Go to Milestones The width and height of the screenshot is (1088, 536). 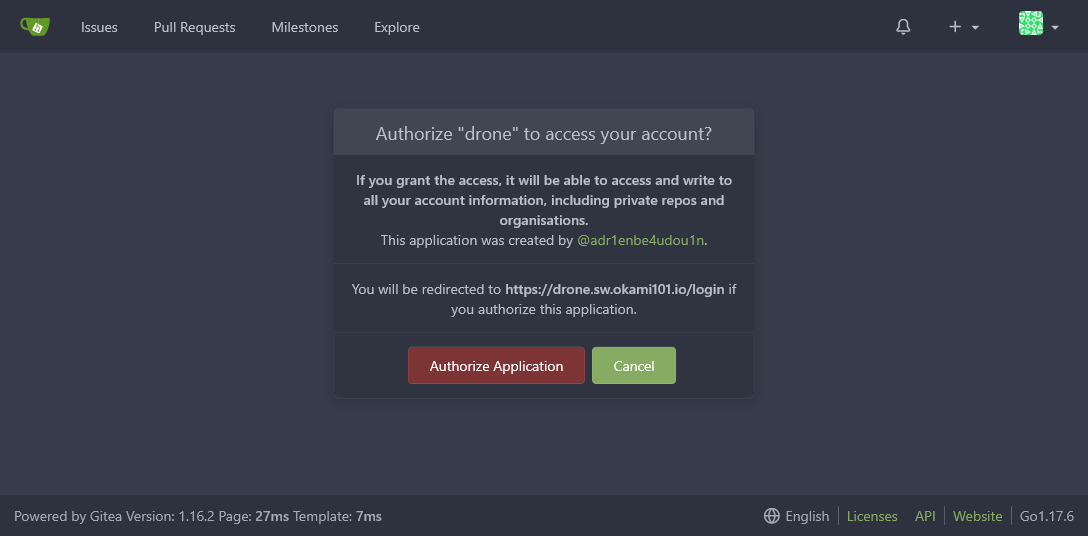(x=305, y=27)
